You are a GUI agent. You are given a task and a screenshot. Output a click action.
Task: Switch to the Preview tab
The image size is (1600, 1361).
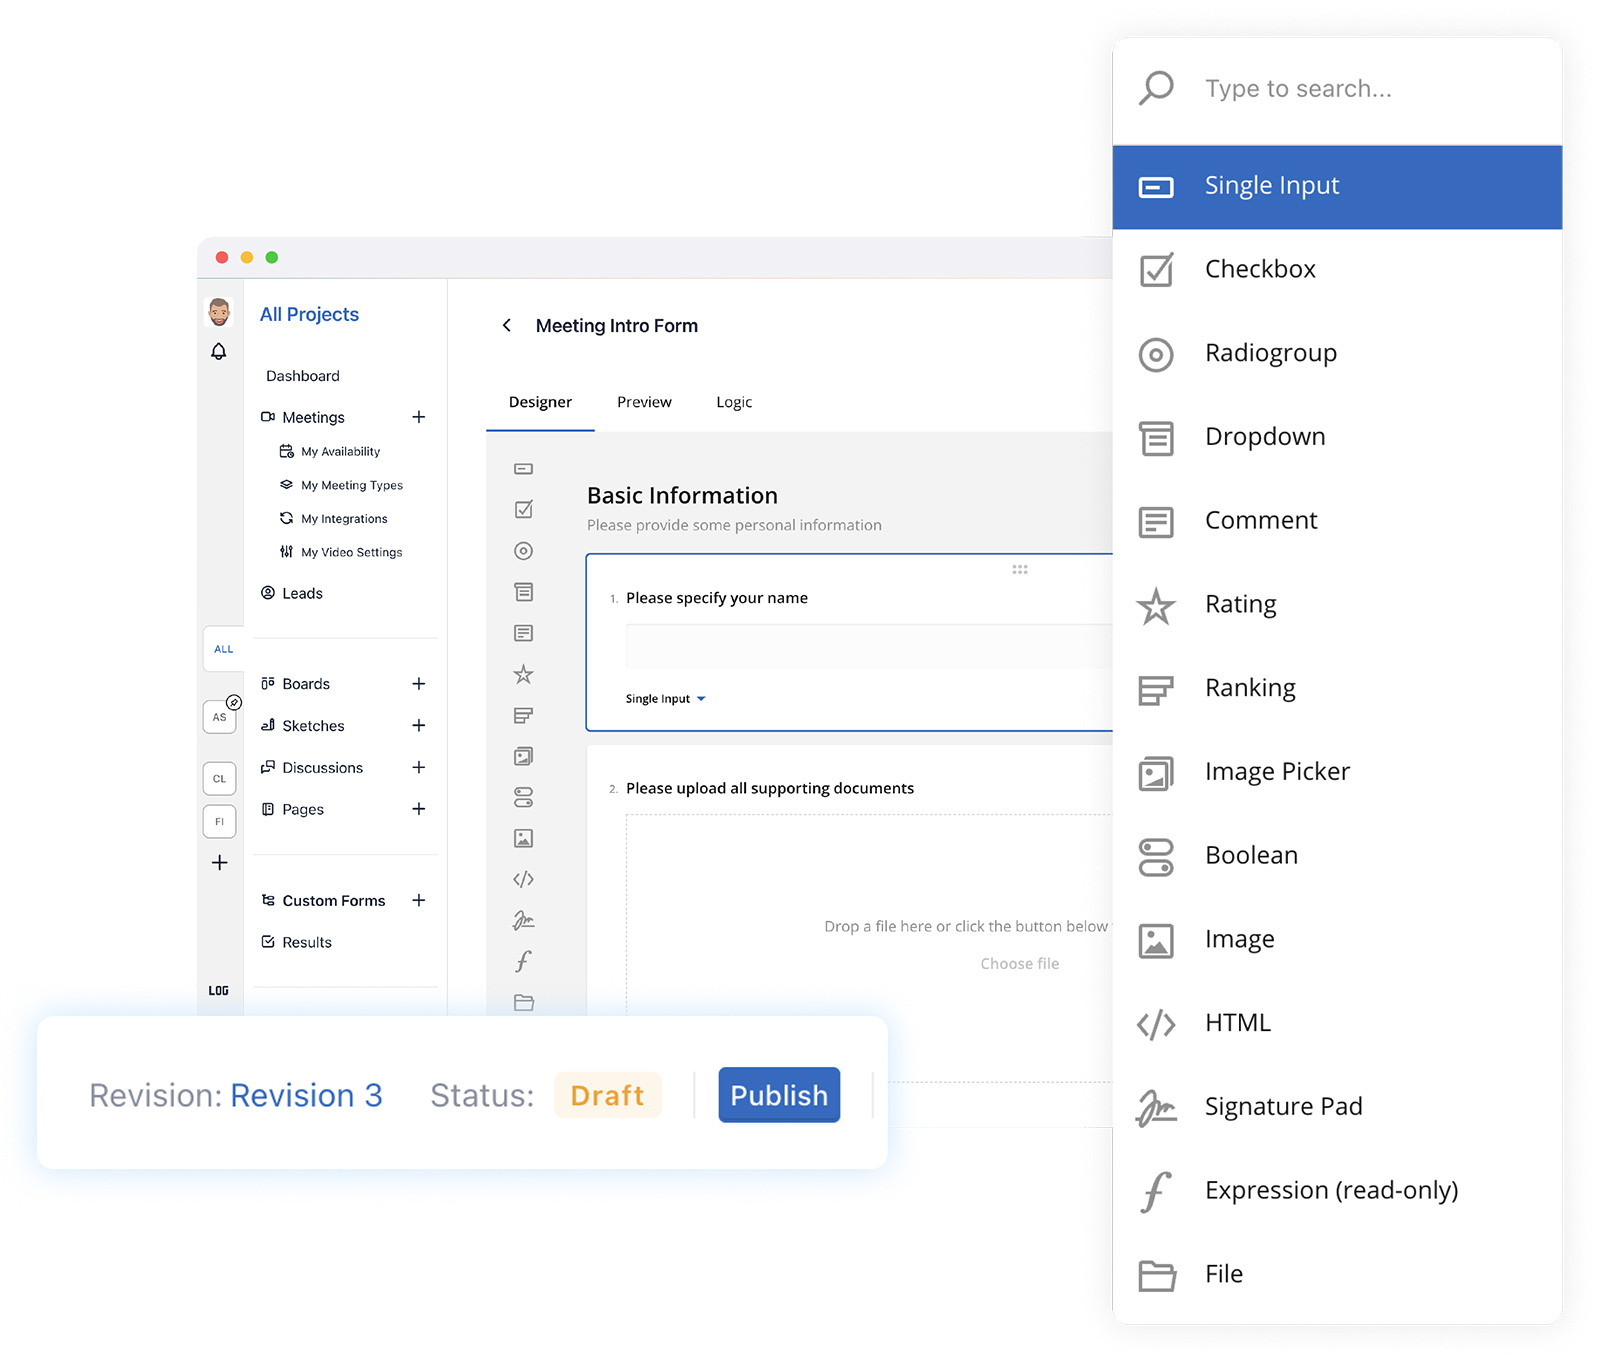point(644,402)
